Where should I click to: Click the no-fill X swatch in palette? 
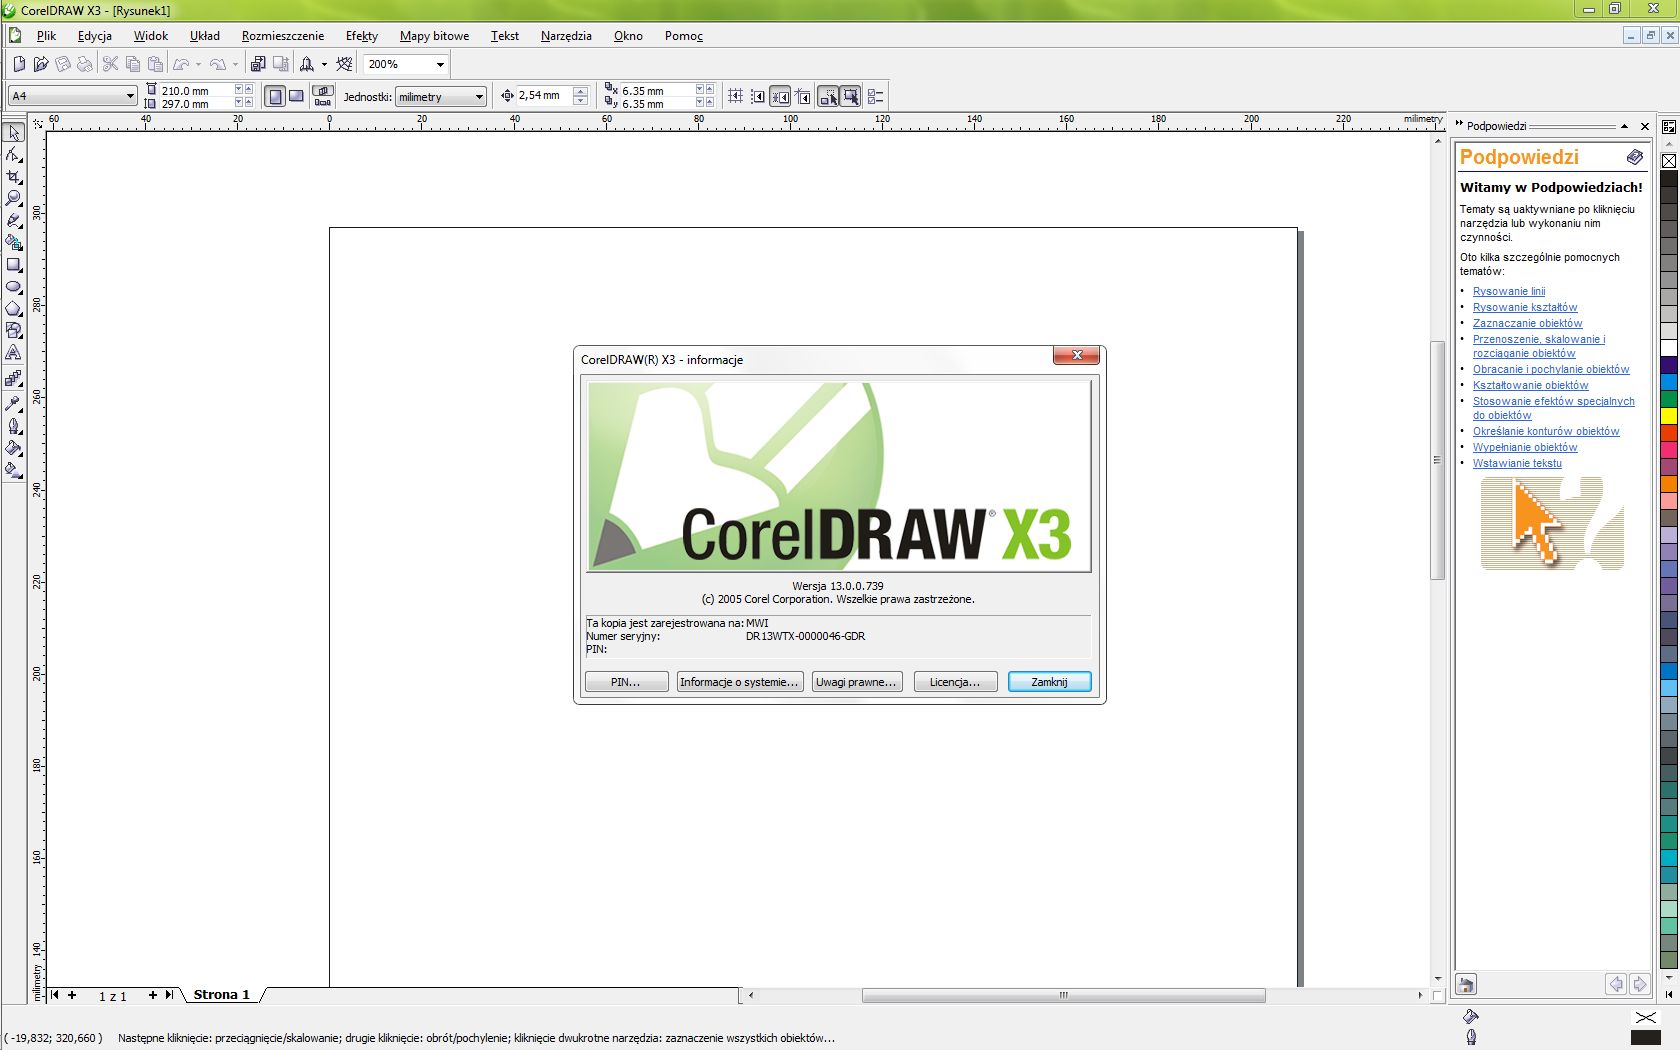[x=1669, y=160]
